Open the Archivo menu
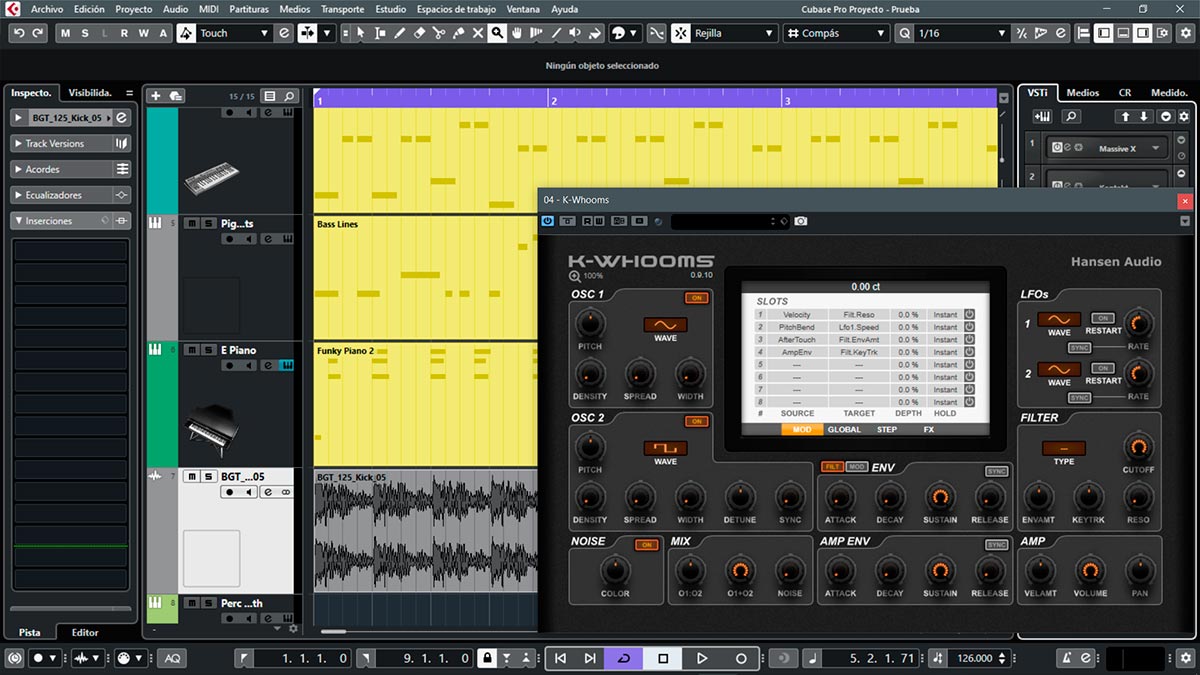Viewport: 1200px width, 675px height. pyautogui.click(x=46, y=9)
